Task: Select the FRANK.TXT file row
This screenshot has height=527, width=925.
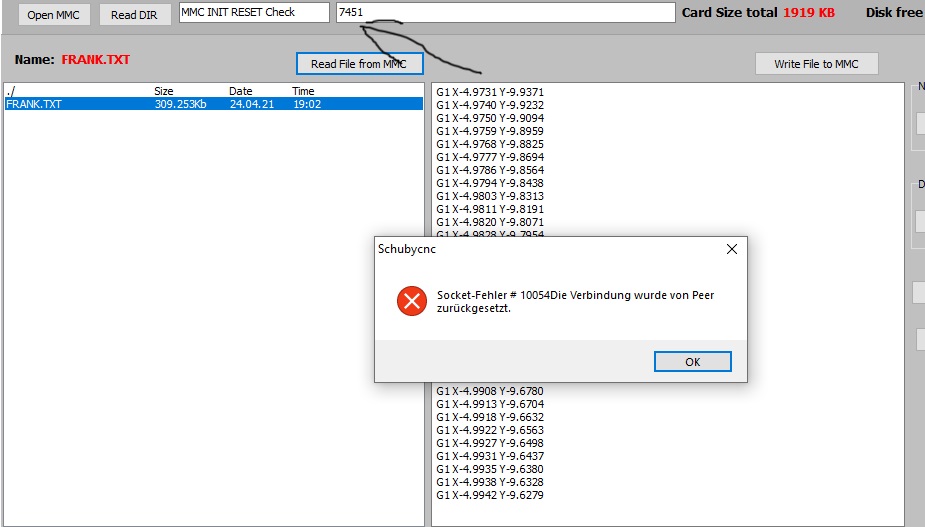Action: click(x=214, y=104)
